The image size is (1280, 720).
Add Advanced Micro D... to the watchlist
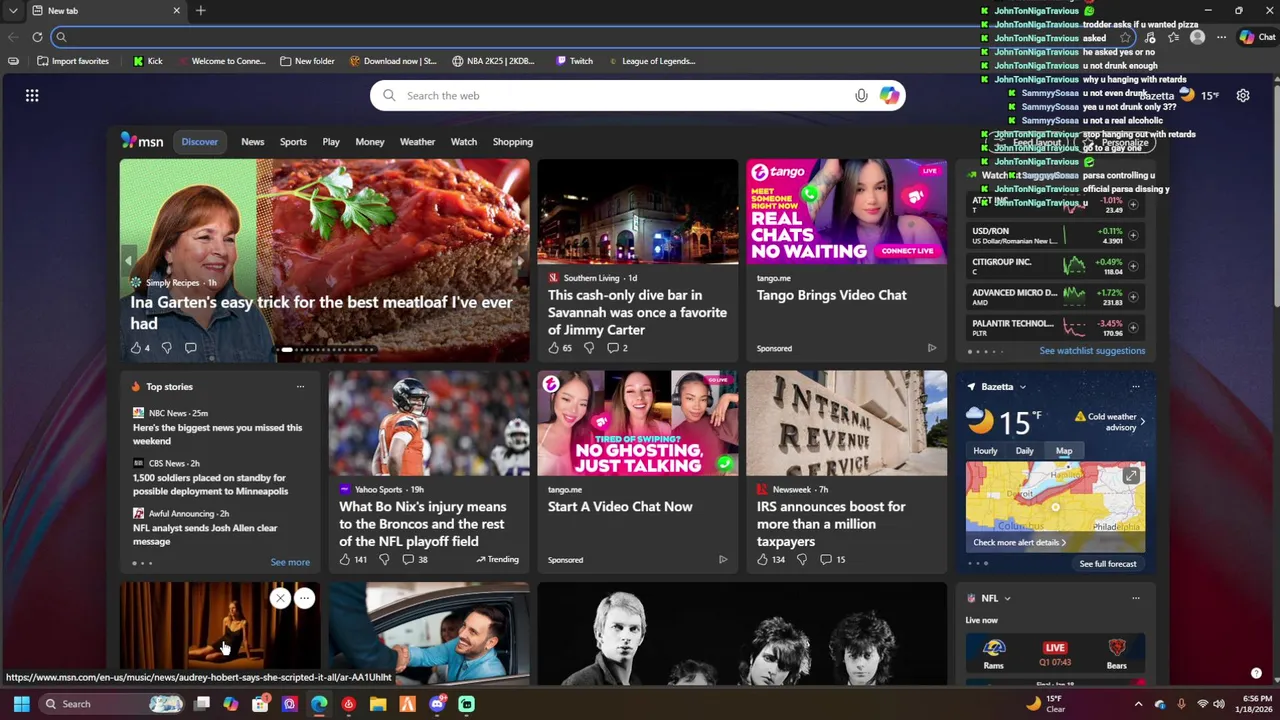tap(1133, 297)
